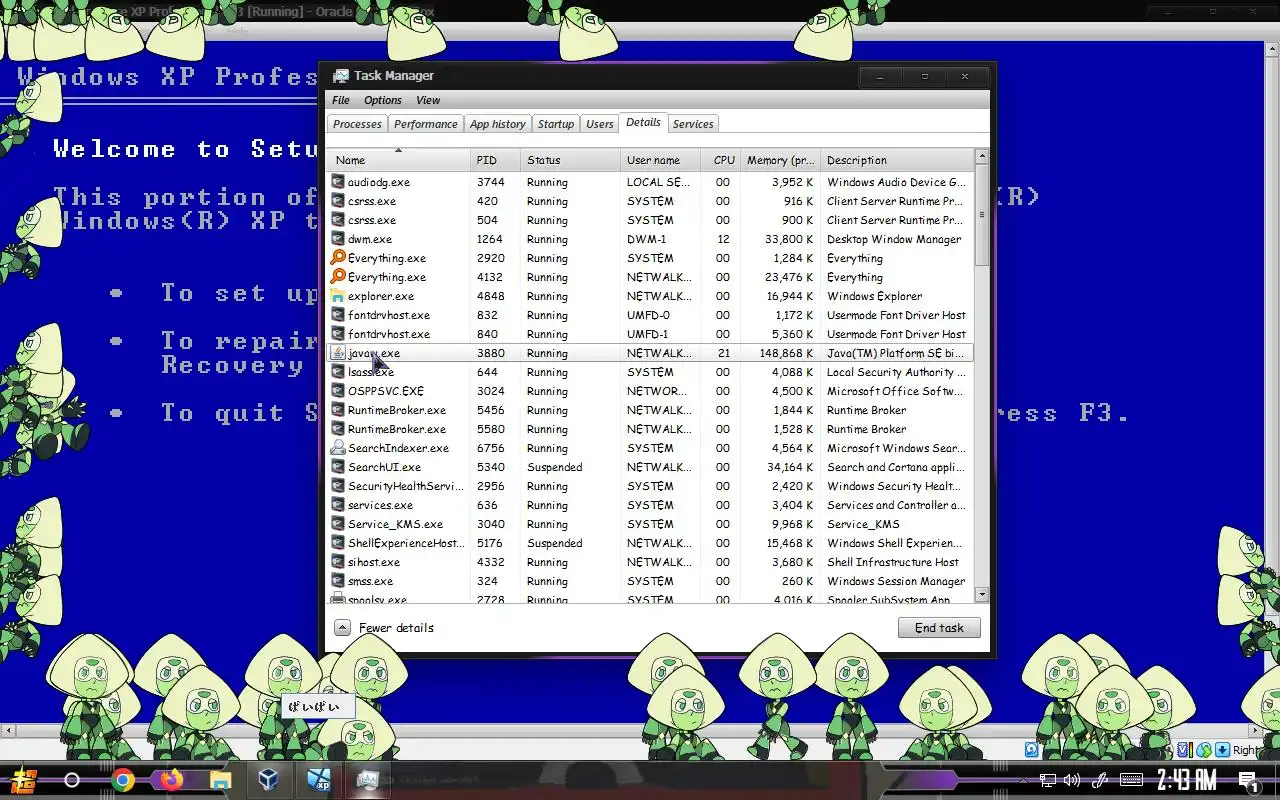1280x800 pixels.
Task: Select the lsass.exe process row
Action: 650,372
